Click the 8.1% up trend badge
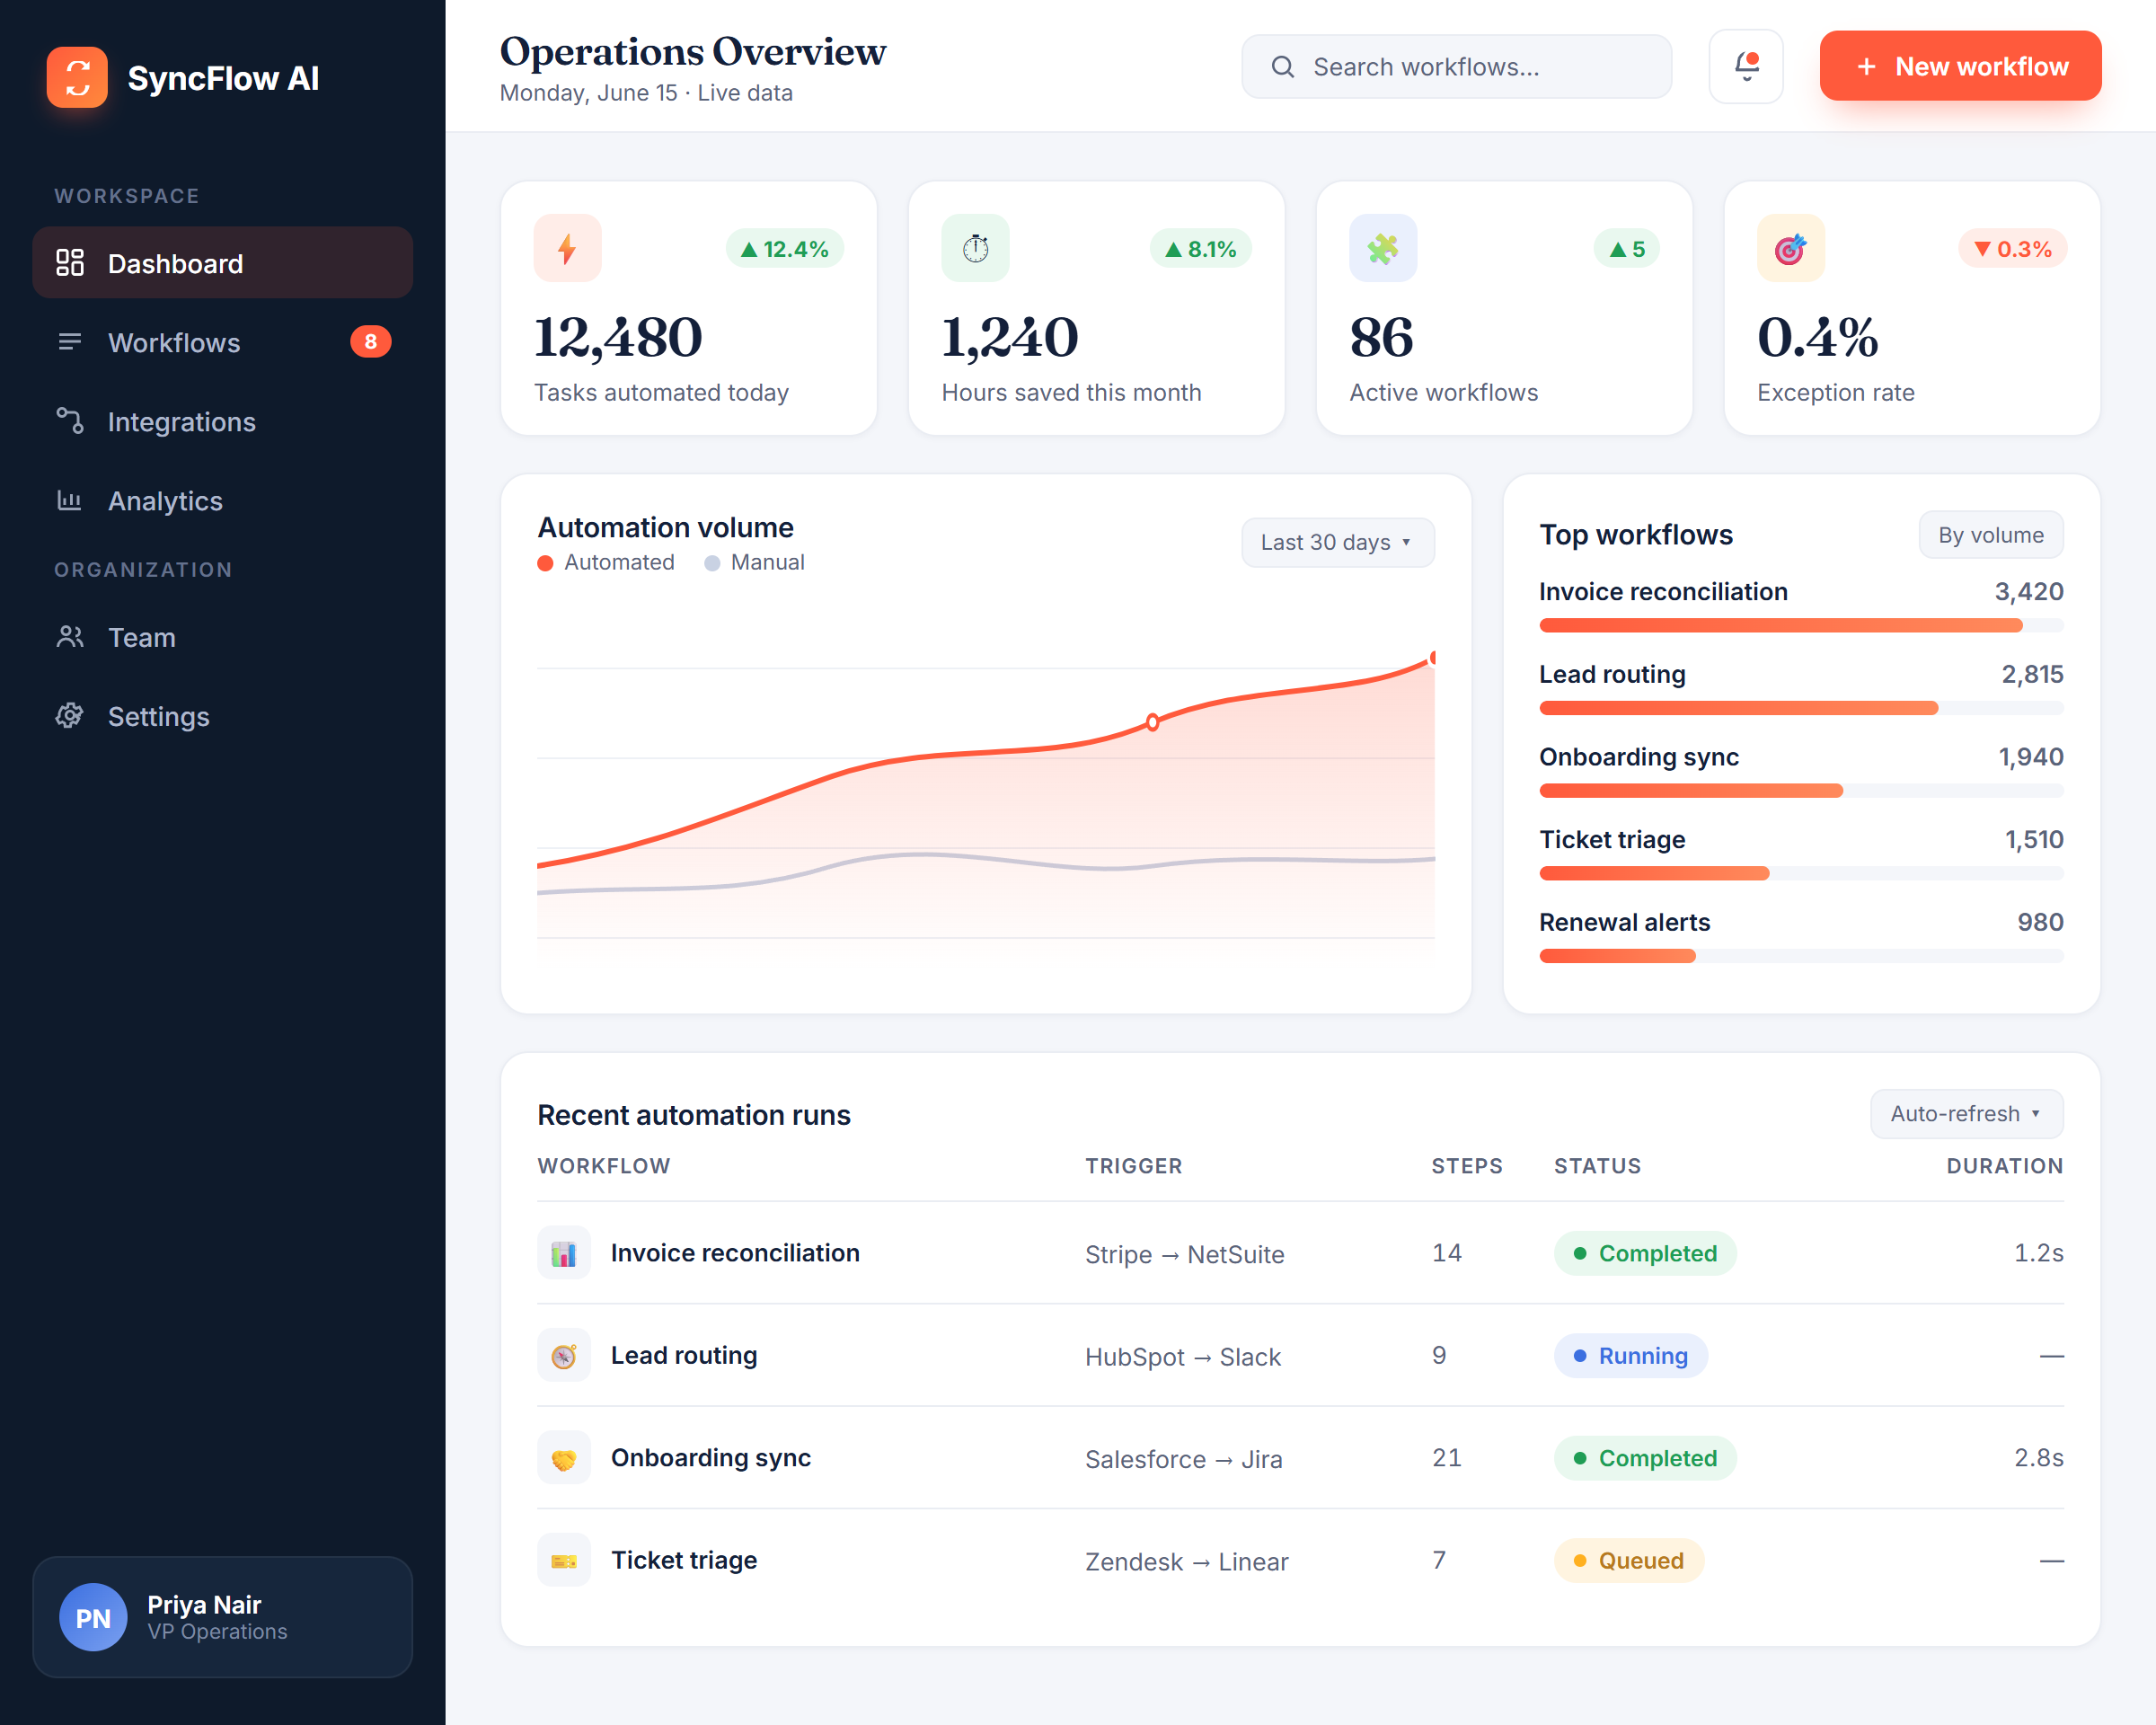Screen dimensions: 2156x1725 pyautogui.click(x=1201, y=249)
